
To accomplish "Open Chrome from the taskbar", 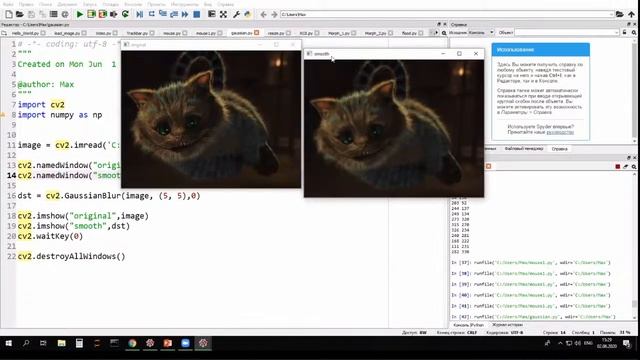I will click(132, 343).
